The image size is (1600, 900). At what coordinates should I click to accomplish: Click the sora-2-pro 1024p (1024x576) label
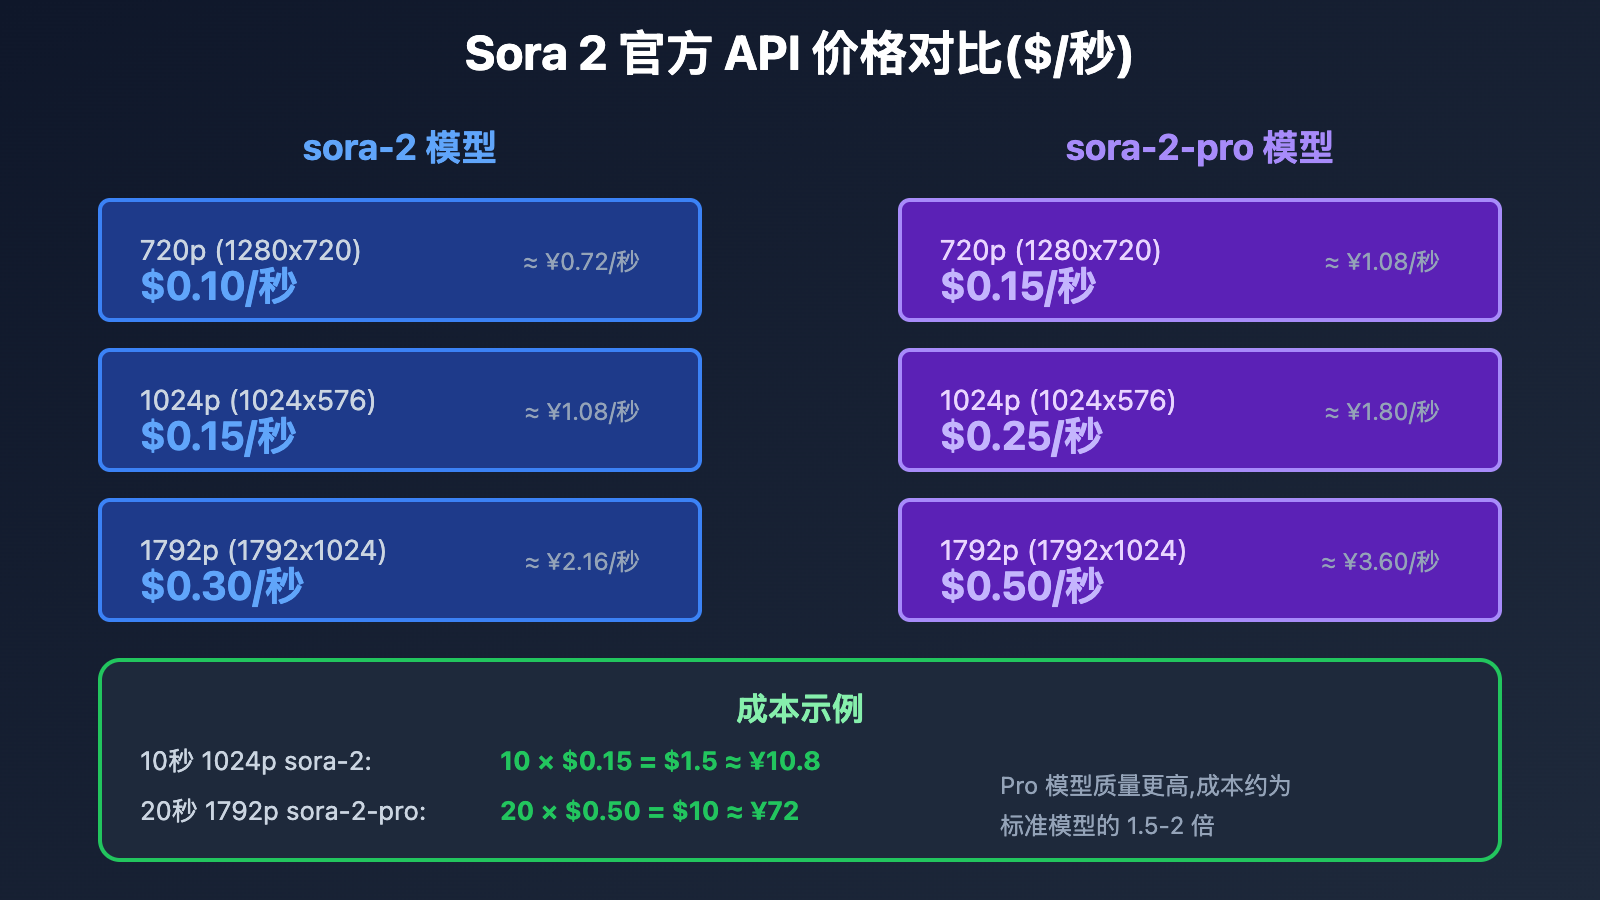pos(1058,400)
